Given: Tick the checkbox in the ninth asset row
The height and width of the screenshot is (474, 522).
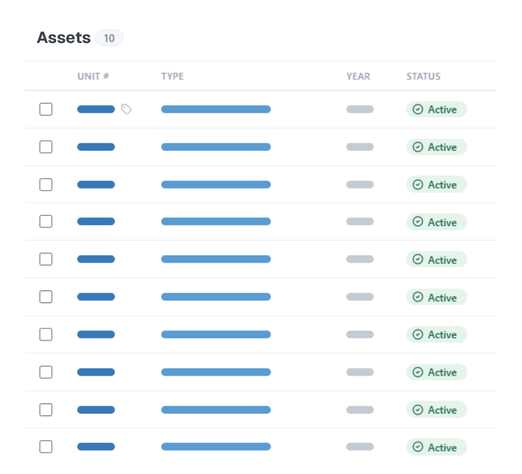Looking at the screenshot, I should click(x=46, y=410).
